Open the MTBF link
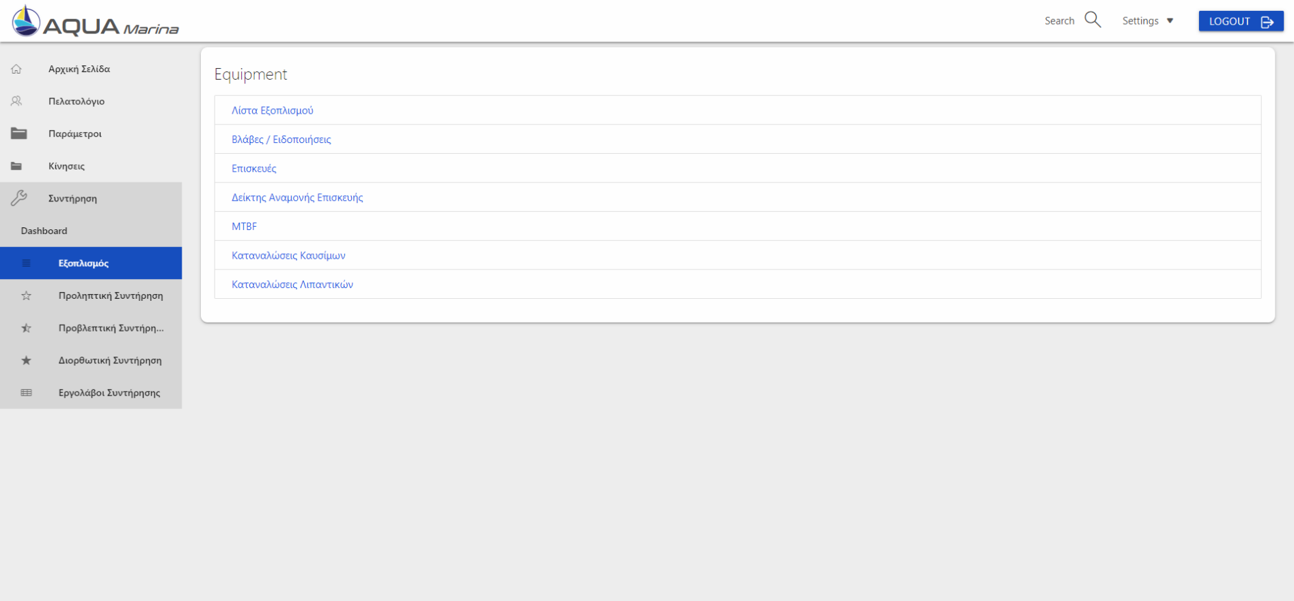The width and height of the screenshot is (1294, 601). coord(244,226)
